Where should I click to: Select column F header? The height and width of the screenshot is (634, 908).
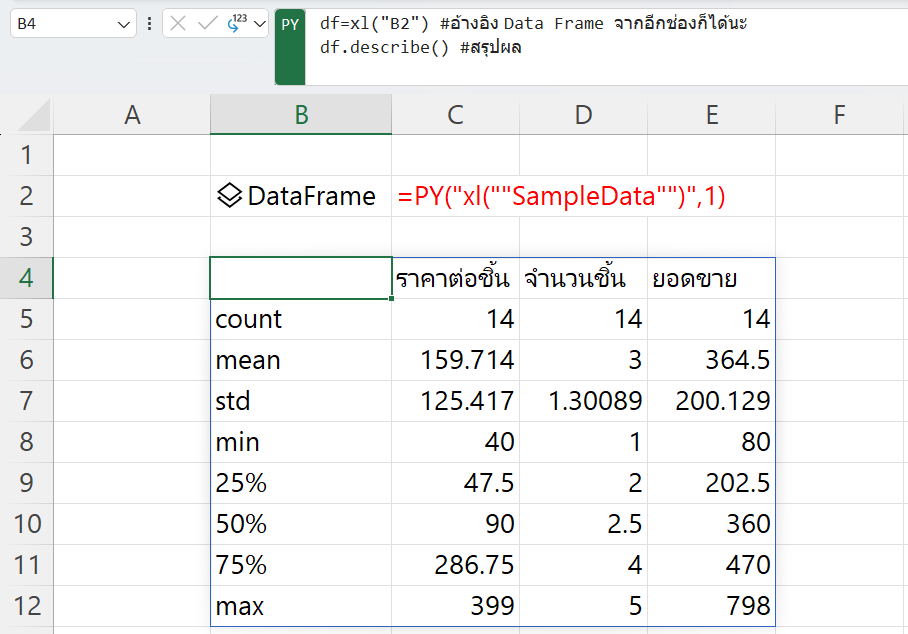coord(840,115)
